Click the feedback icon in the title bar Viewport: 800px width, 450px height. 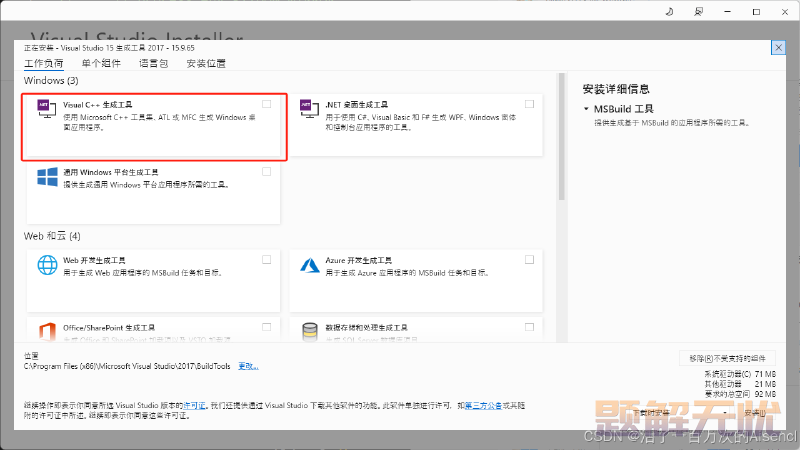coord(698,11)
